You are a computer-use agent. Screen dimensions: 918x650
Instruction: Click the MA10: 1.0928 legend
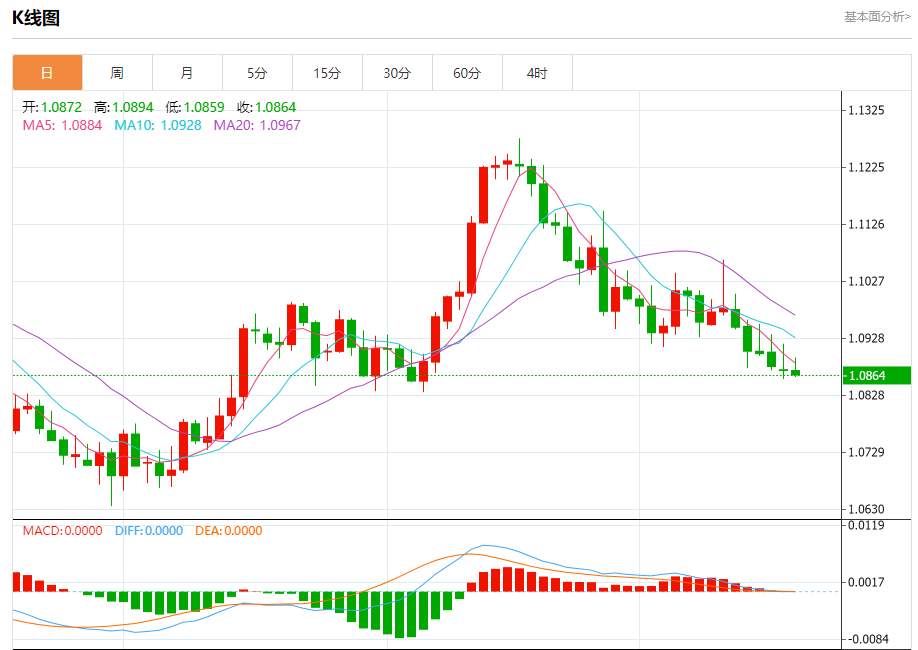tap(157, 125)
